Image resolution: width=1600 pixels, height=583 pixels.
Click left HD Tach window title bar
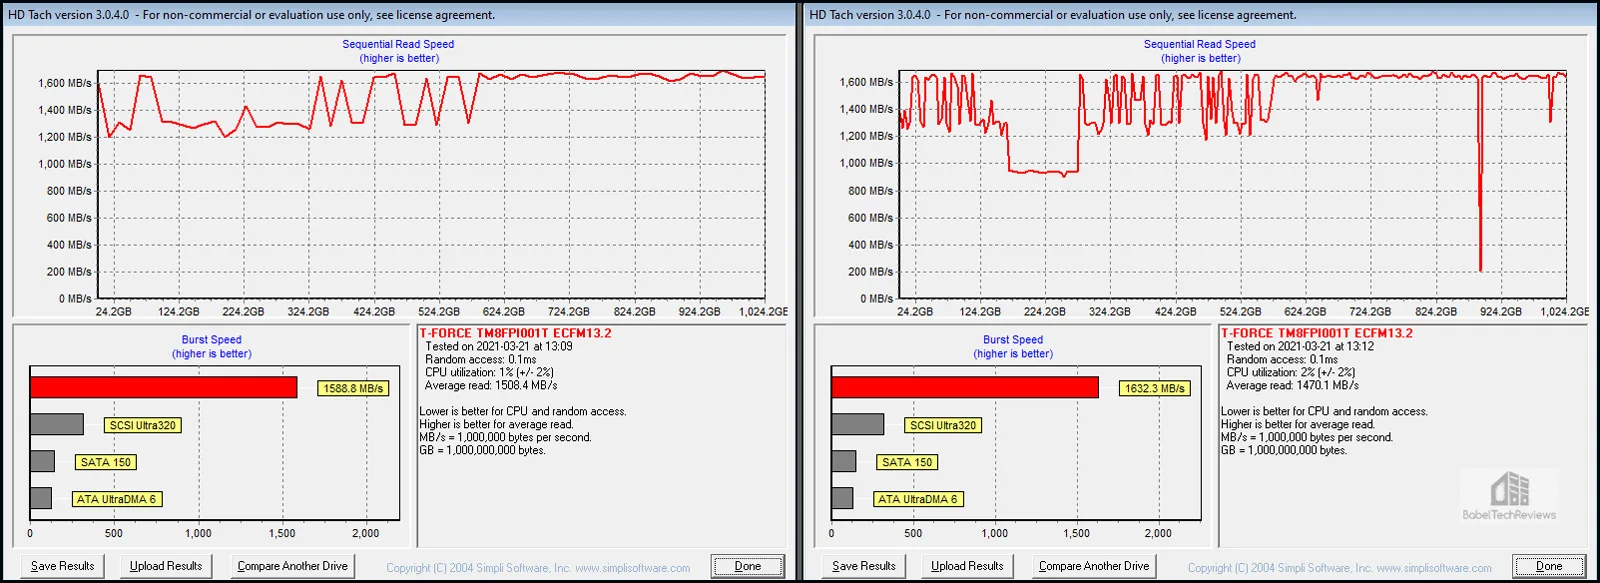click(398, 14)
